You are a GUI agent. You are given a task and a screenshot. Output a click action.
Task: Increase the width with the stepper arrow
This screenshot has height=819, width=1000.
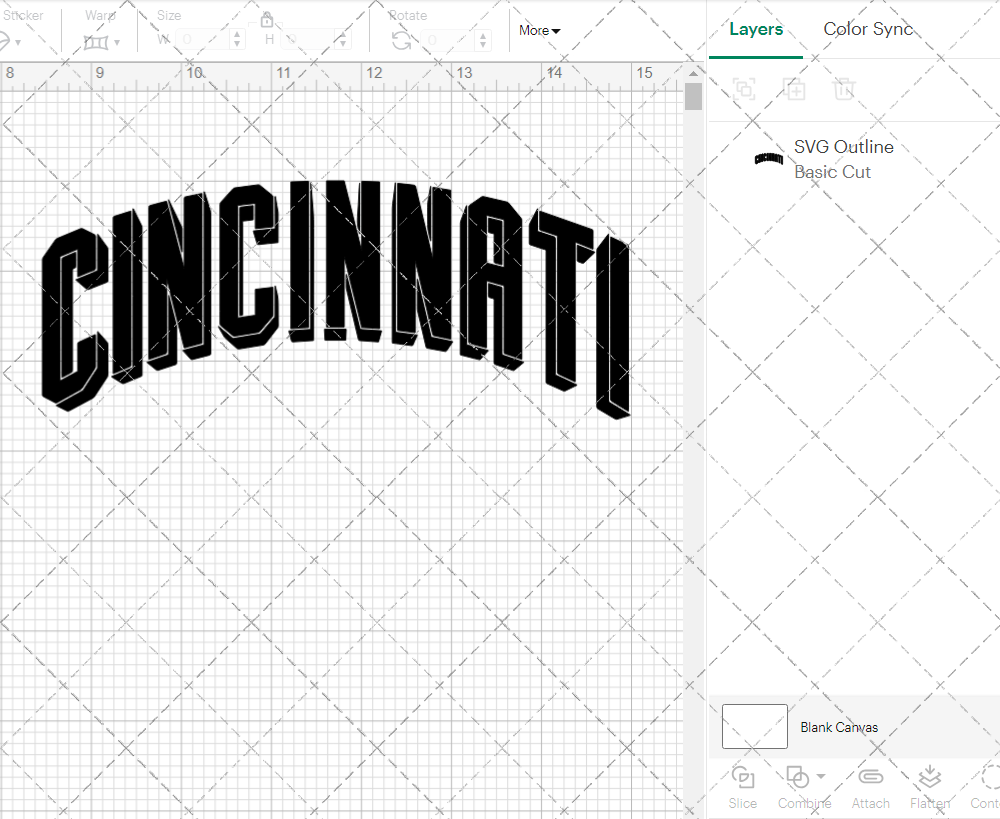[x=237, y=35]
